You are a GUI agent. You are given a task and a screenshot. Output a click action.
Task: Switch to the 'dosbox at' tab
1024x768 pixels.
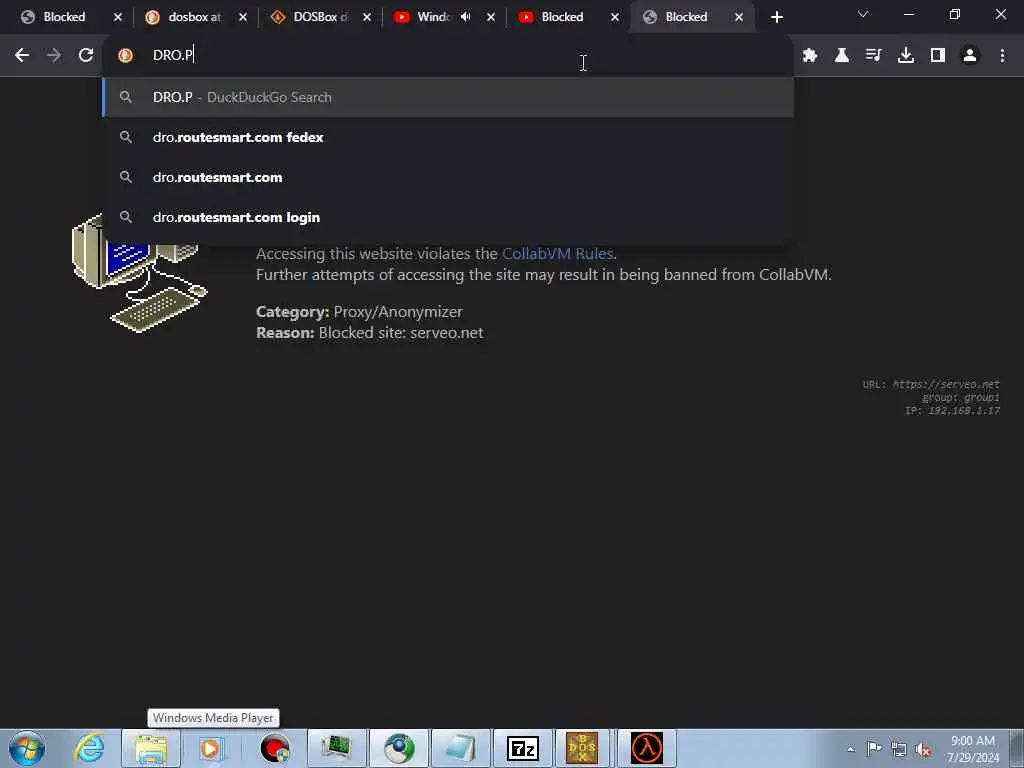coord(195,17)
